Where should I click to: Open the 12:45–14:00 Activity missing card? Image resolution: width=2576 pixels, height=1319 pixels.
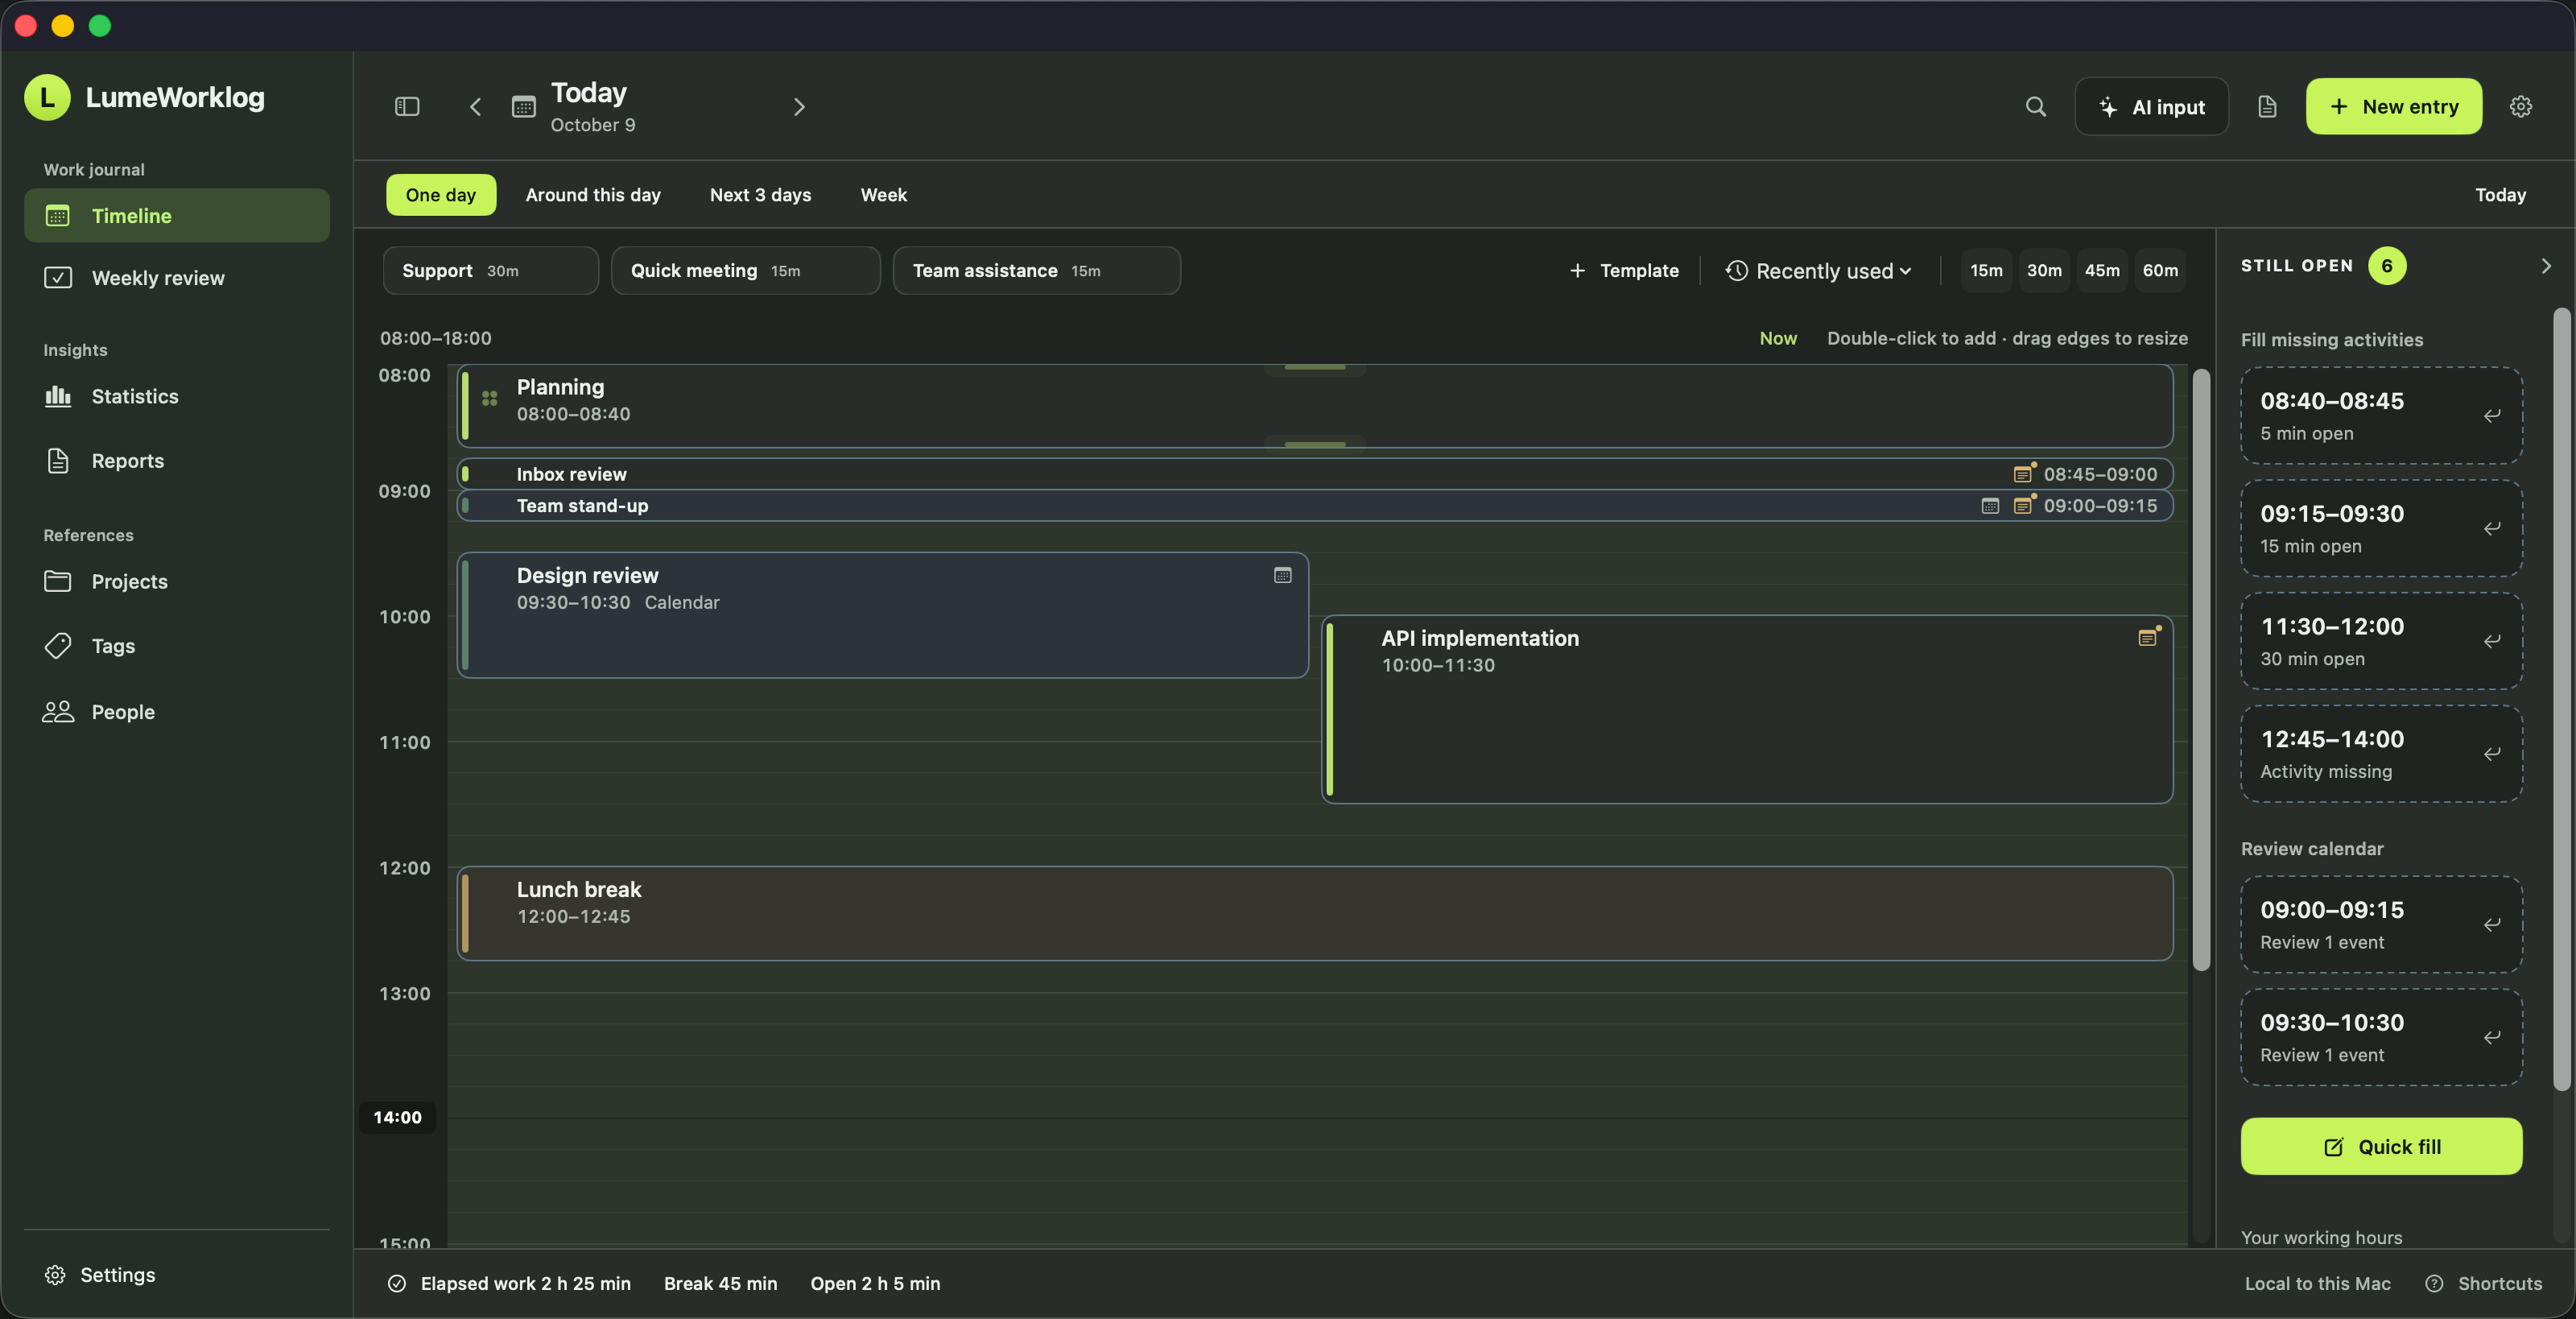(2381, 754)
